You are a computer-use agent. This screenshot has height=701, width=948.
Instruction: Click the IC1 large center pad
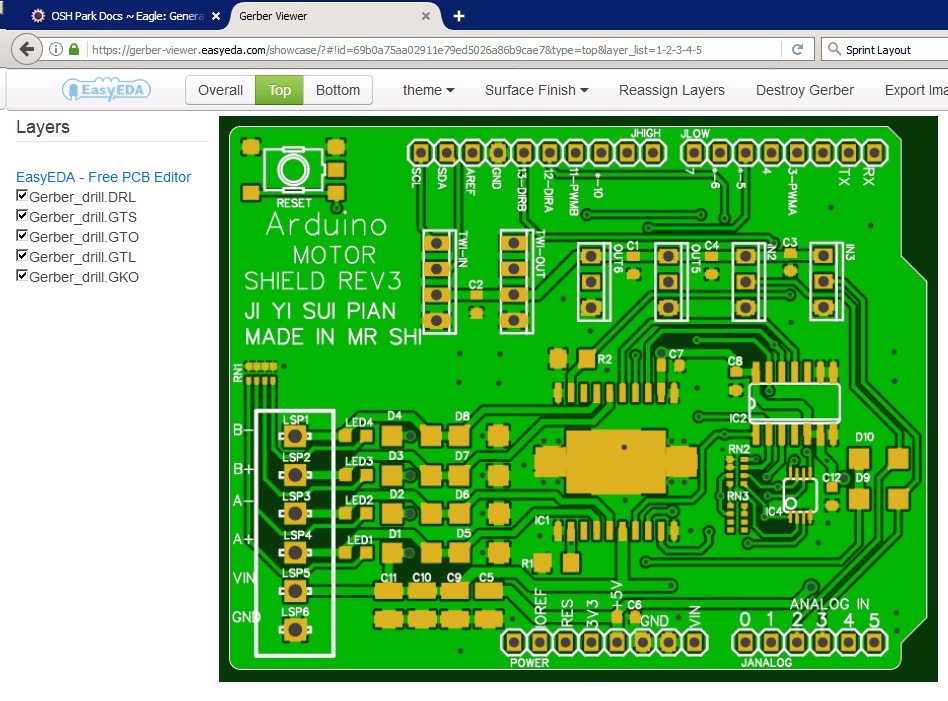pos(616,462)
